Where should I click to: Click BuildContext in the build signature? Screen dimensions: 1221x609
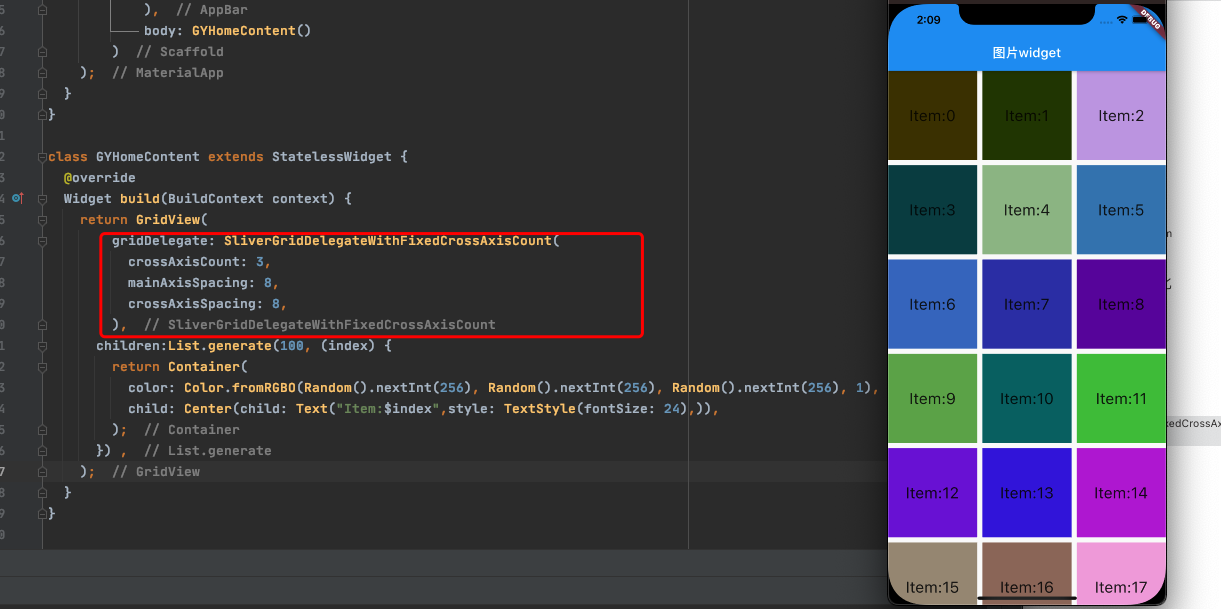(216, 199)
